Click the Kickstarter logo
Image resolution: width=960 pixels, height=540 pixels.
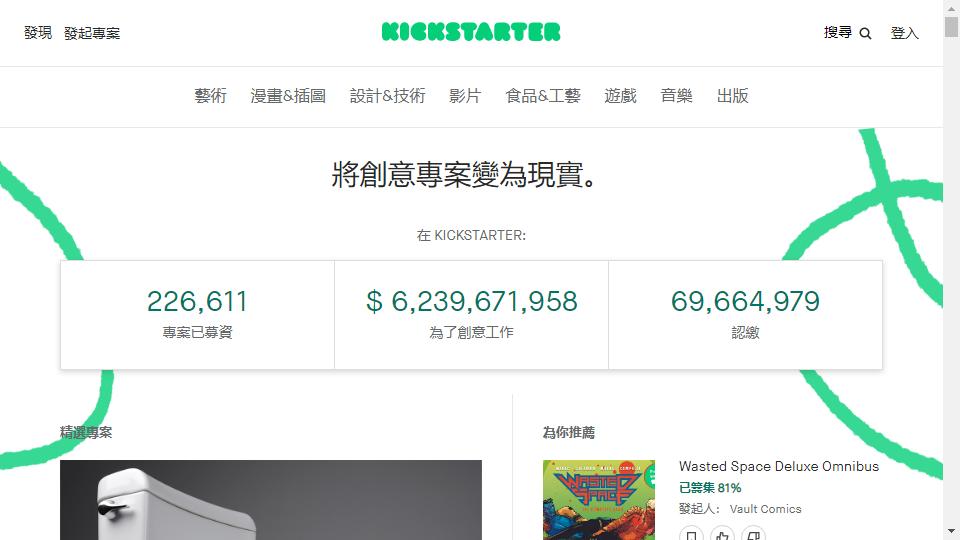point(471,32)
